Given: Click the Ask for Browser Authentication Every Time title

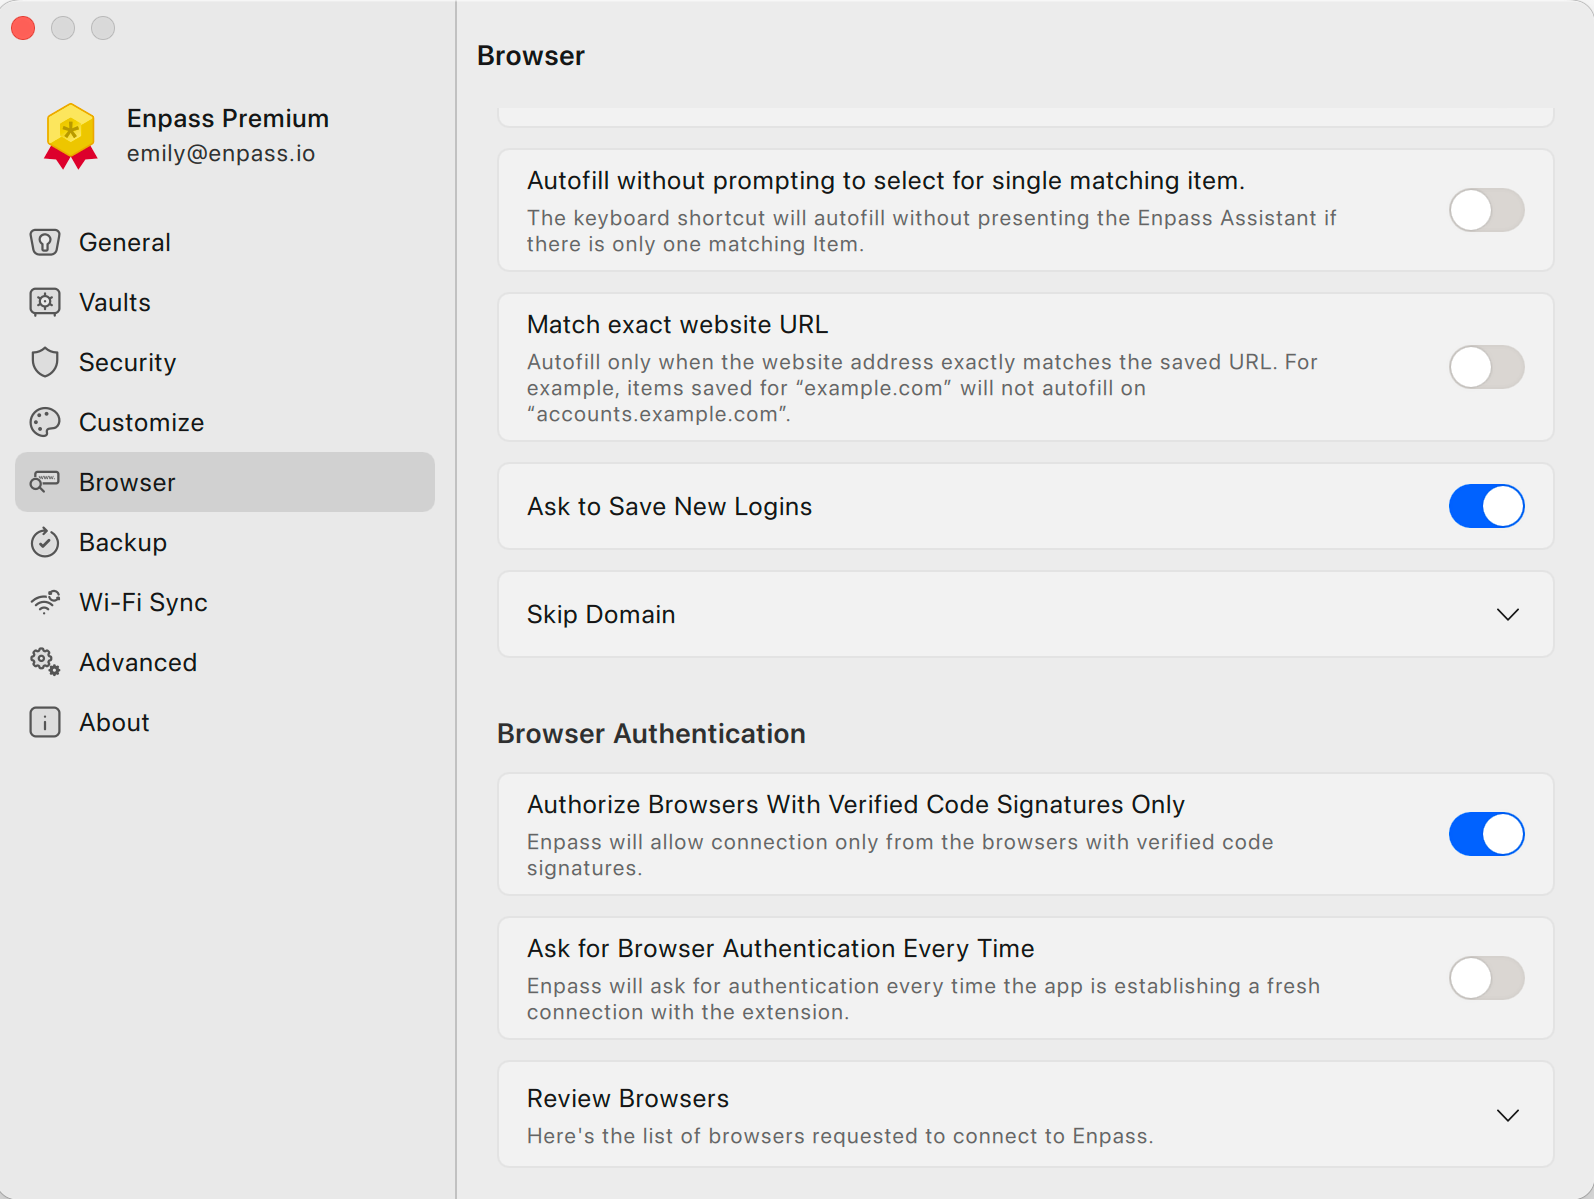Looking at the screenshot, I should pos(781,948).
